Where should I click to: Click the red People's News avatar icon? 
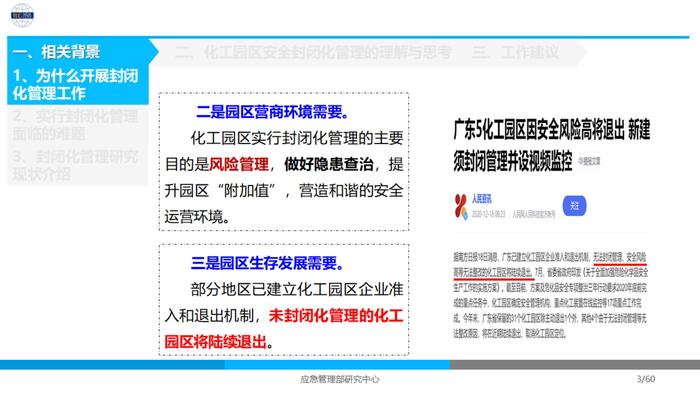click(461, 207)
